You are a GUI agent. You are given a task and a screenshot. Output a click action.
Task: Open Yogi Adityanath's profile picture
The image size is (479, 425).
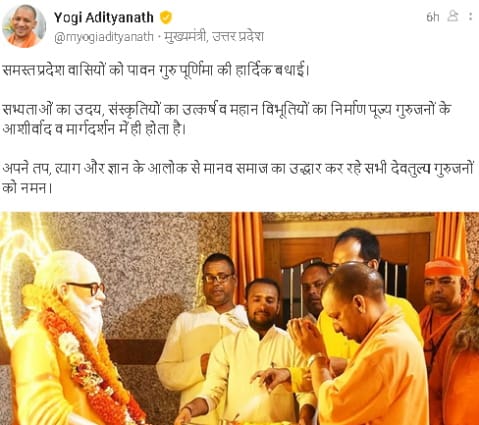click(x=23, y=26)
